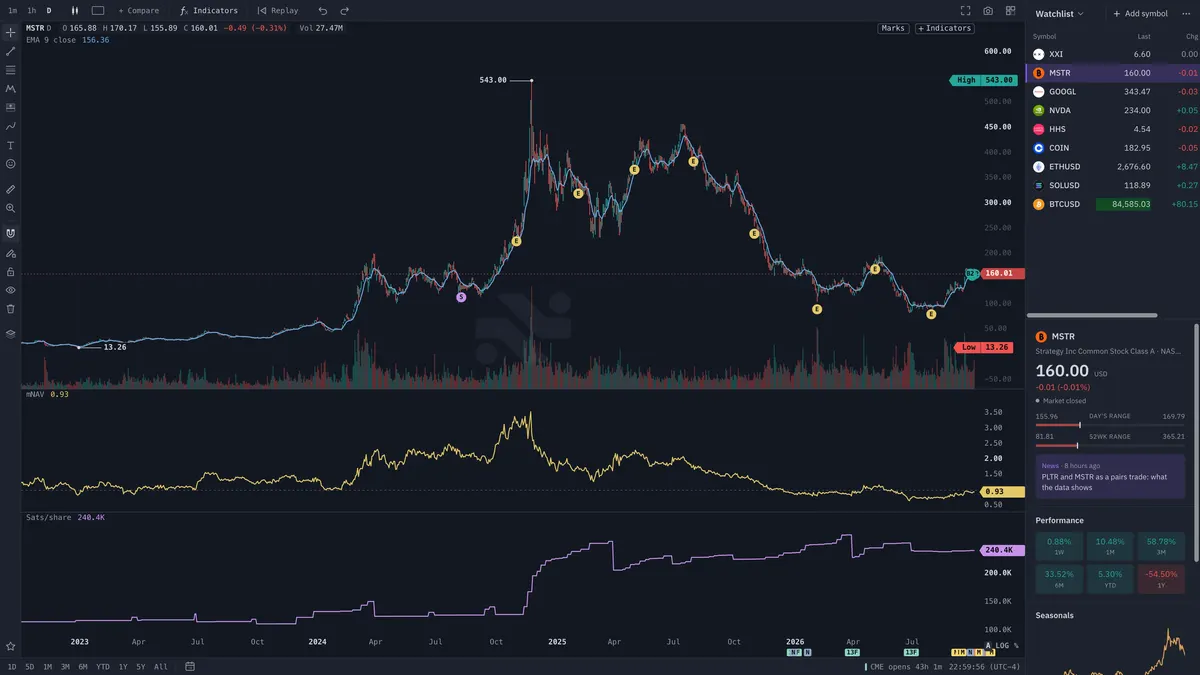
Task: Click the 3M performance 58.78% tile
Action: 1163,546
